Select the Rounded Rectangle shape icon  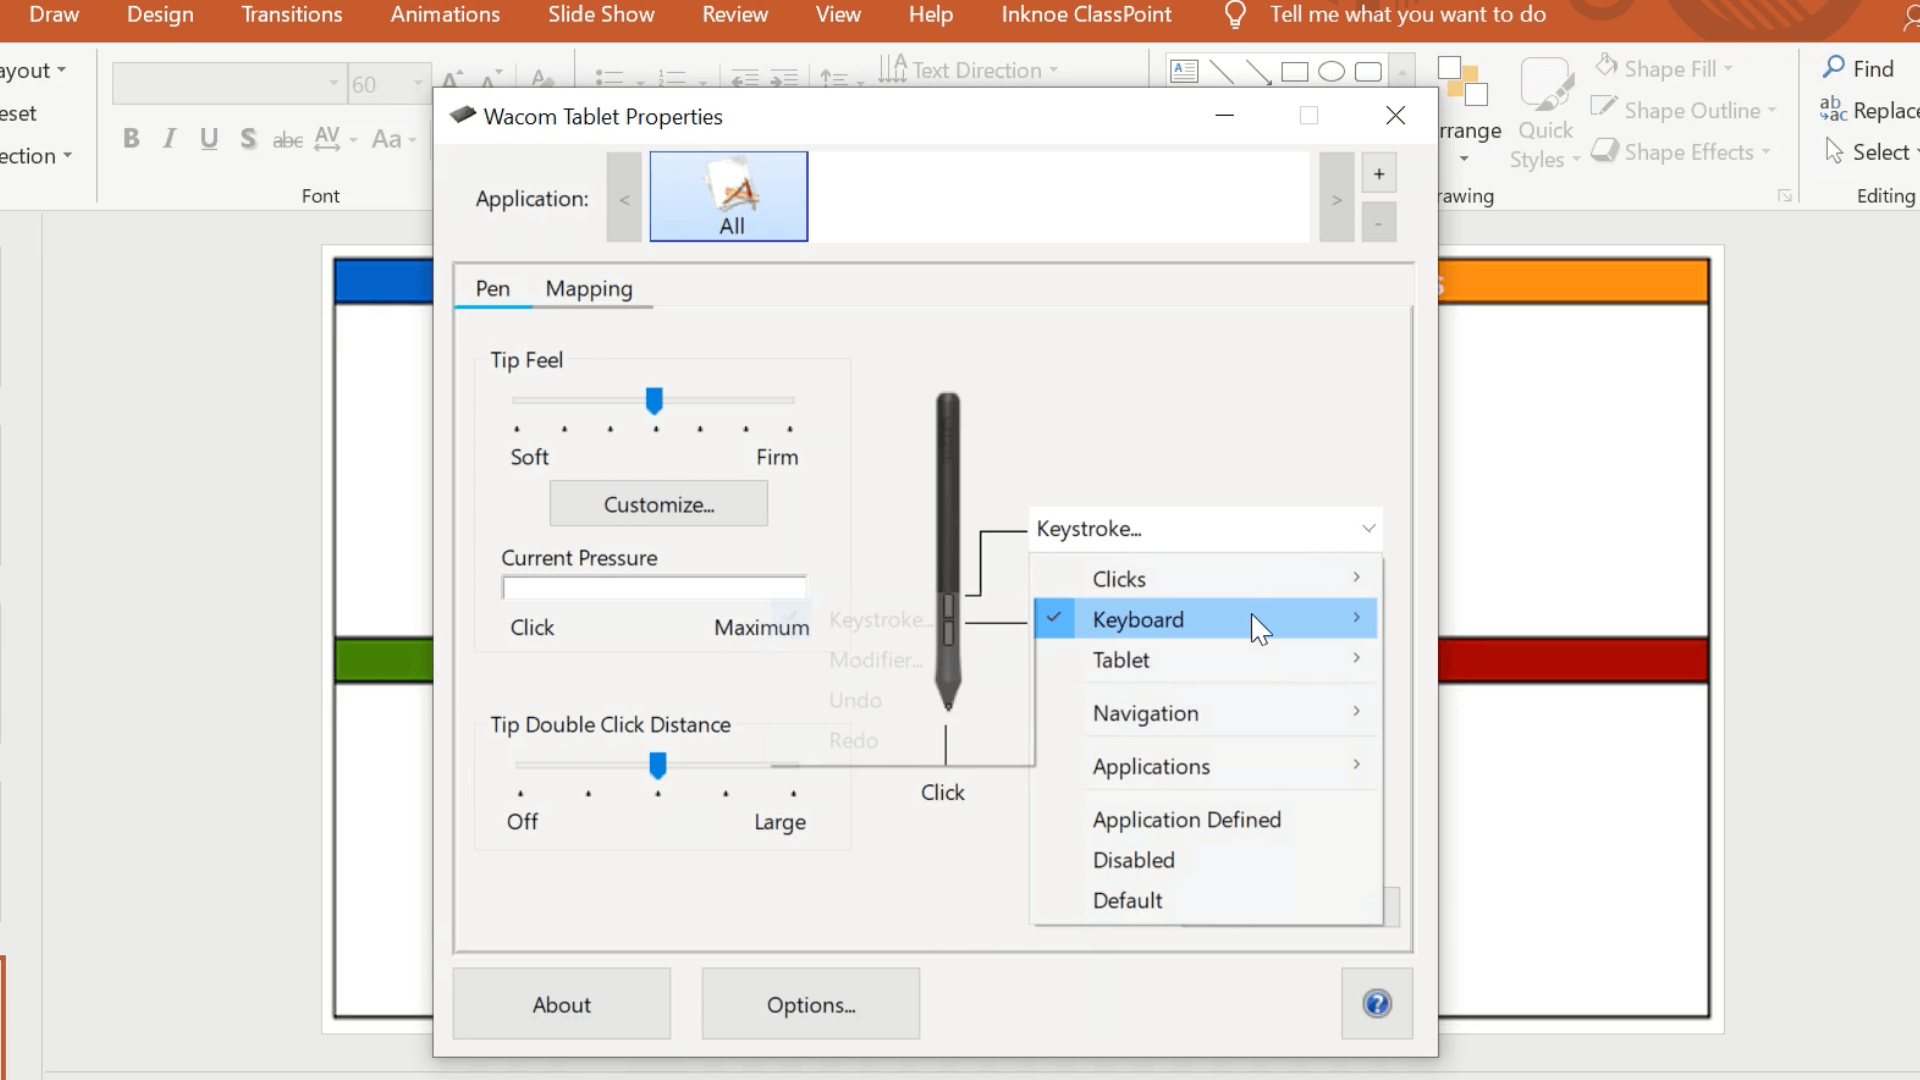click(x=1368, y=71)
